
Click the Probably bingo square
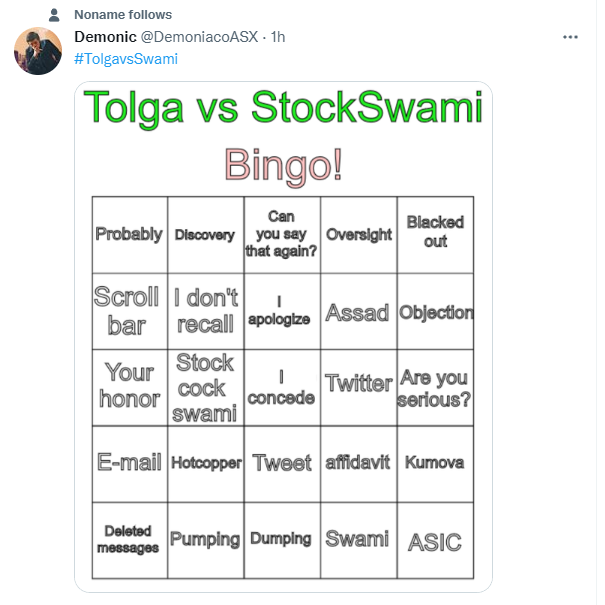(130, 235)
